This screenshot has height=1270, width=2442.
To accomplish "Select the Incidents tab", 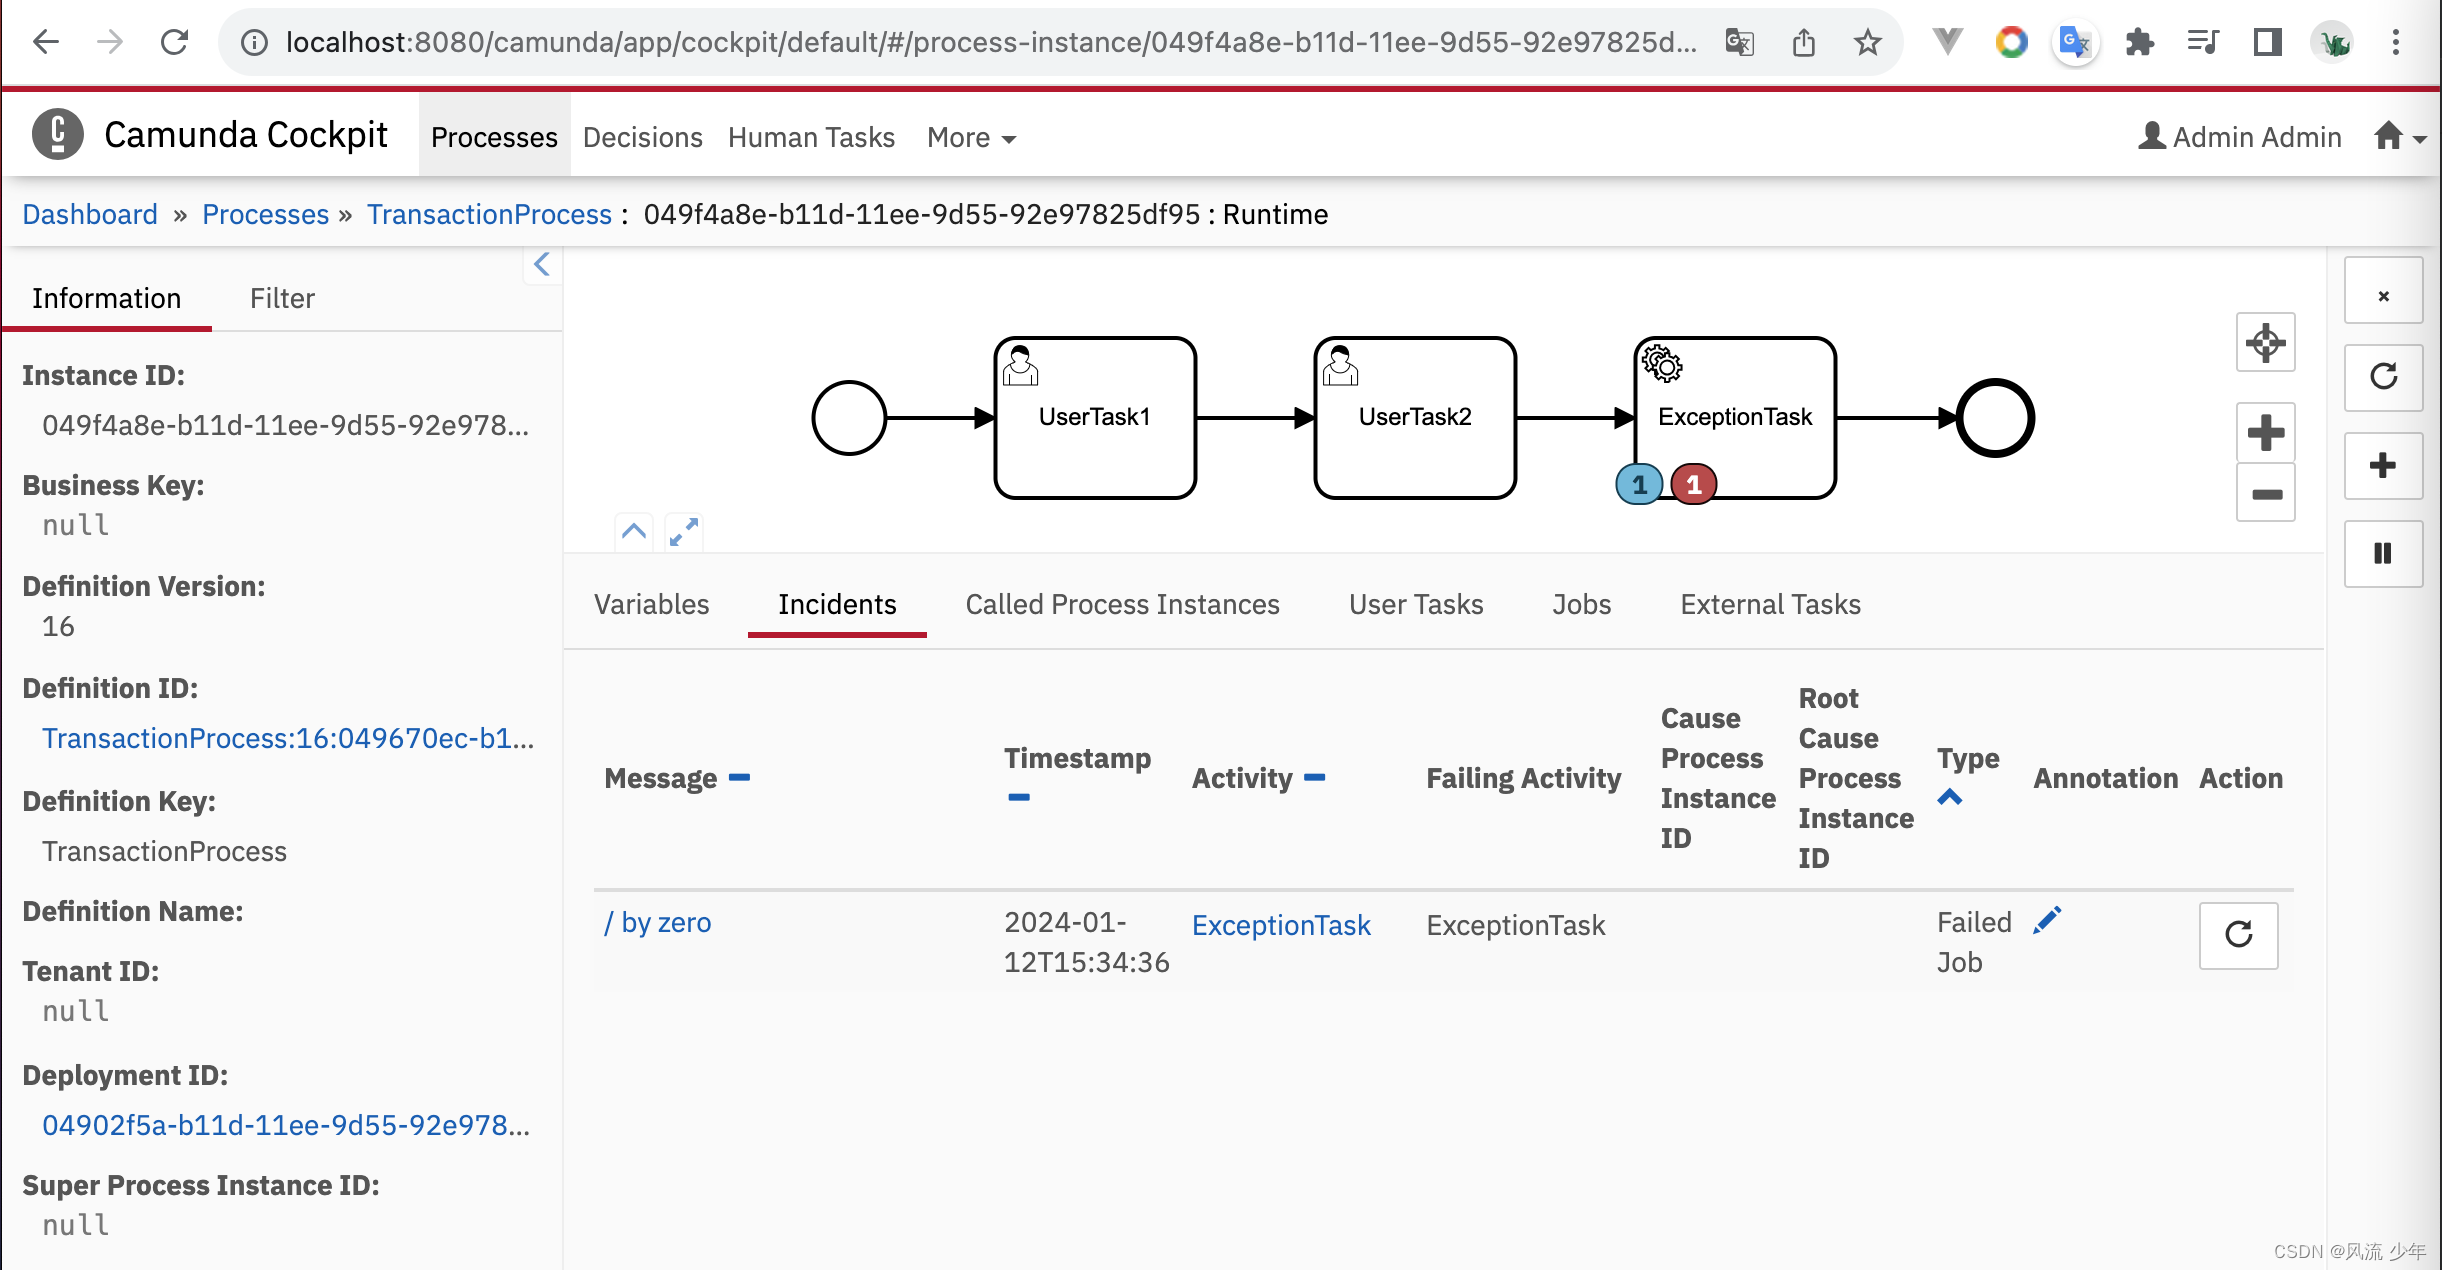I will click(837, 604).
